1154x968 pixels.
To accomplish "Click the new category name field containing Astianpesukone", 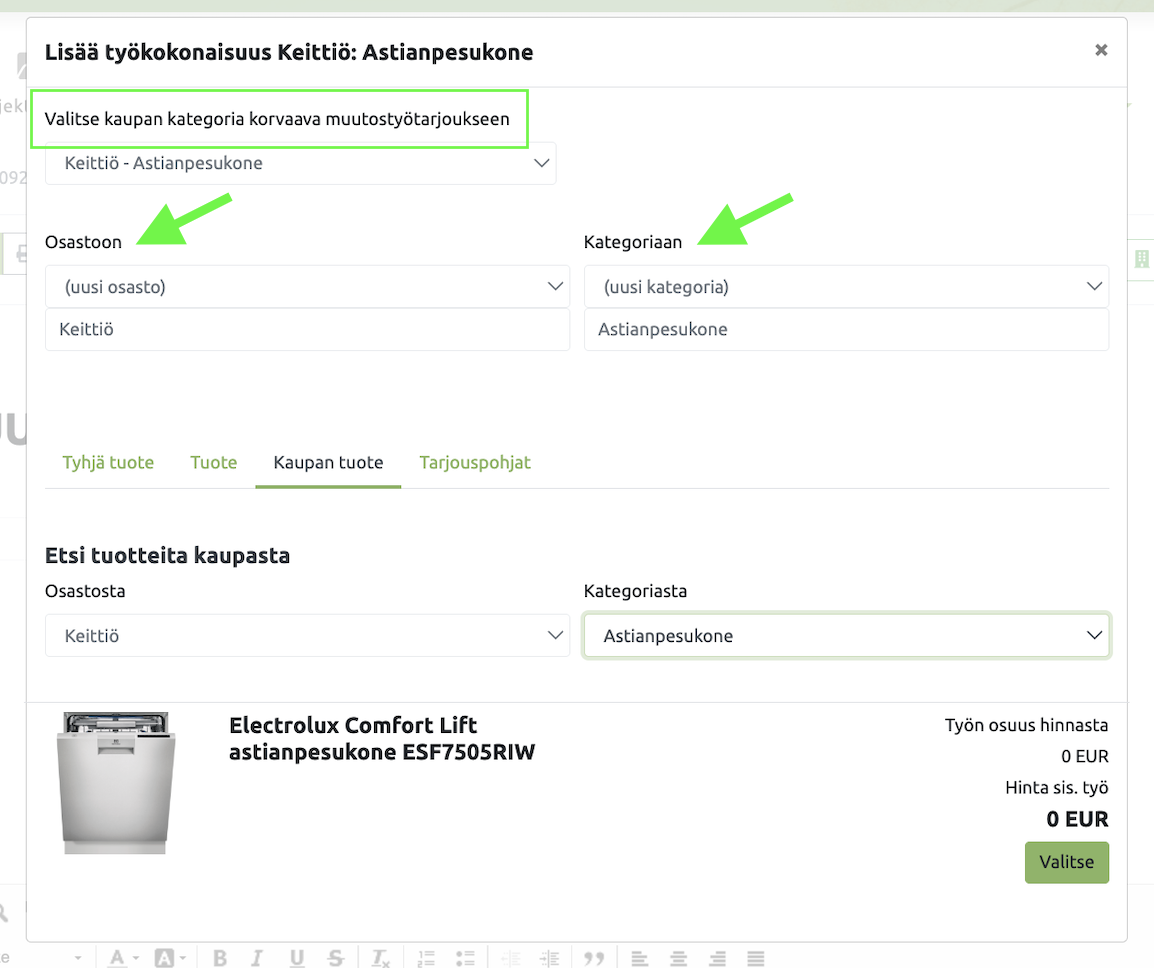I will tap(846, 329).
